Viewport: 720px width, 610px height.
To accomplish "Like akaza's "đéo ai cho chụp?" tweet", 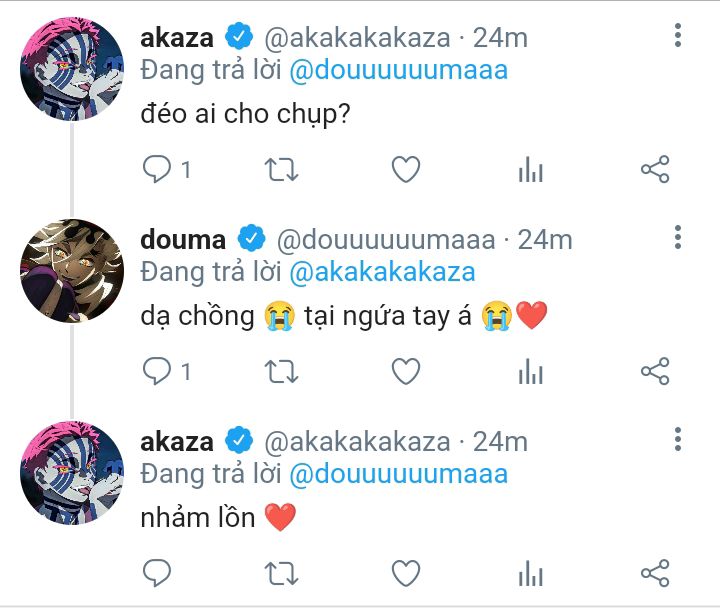I will pyautogui.click(x=406, y=169).
